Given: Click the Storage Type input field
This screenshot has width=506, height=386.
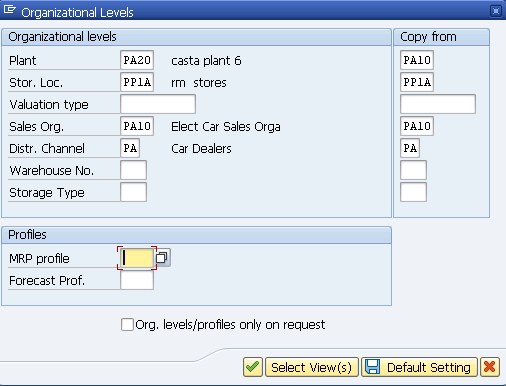Looking at the screenshot, I should pos(133,192).
